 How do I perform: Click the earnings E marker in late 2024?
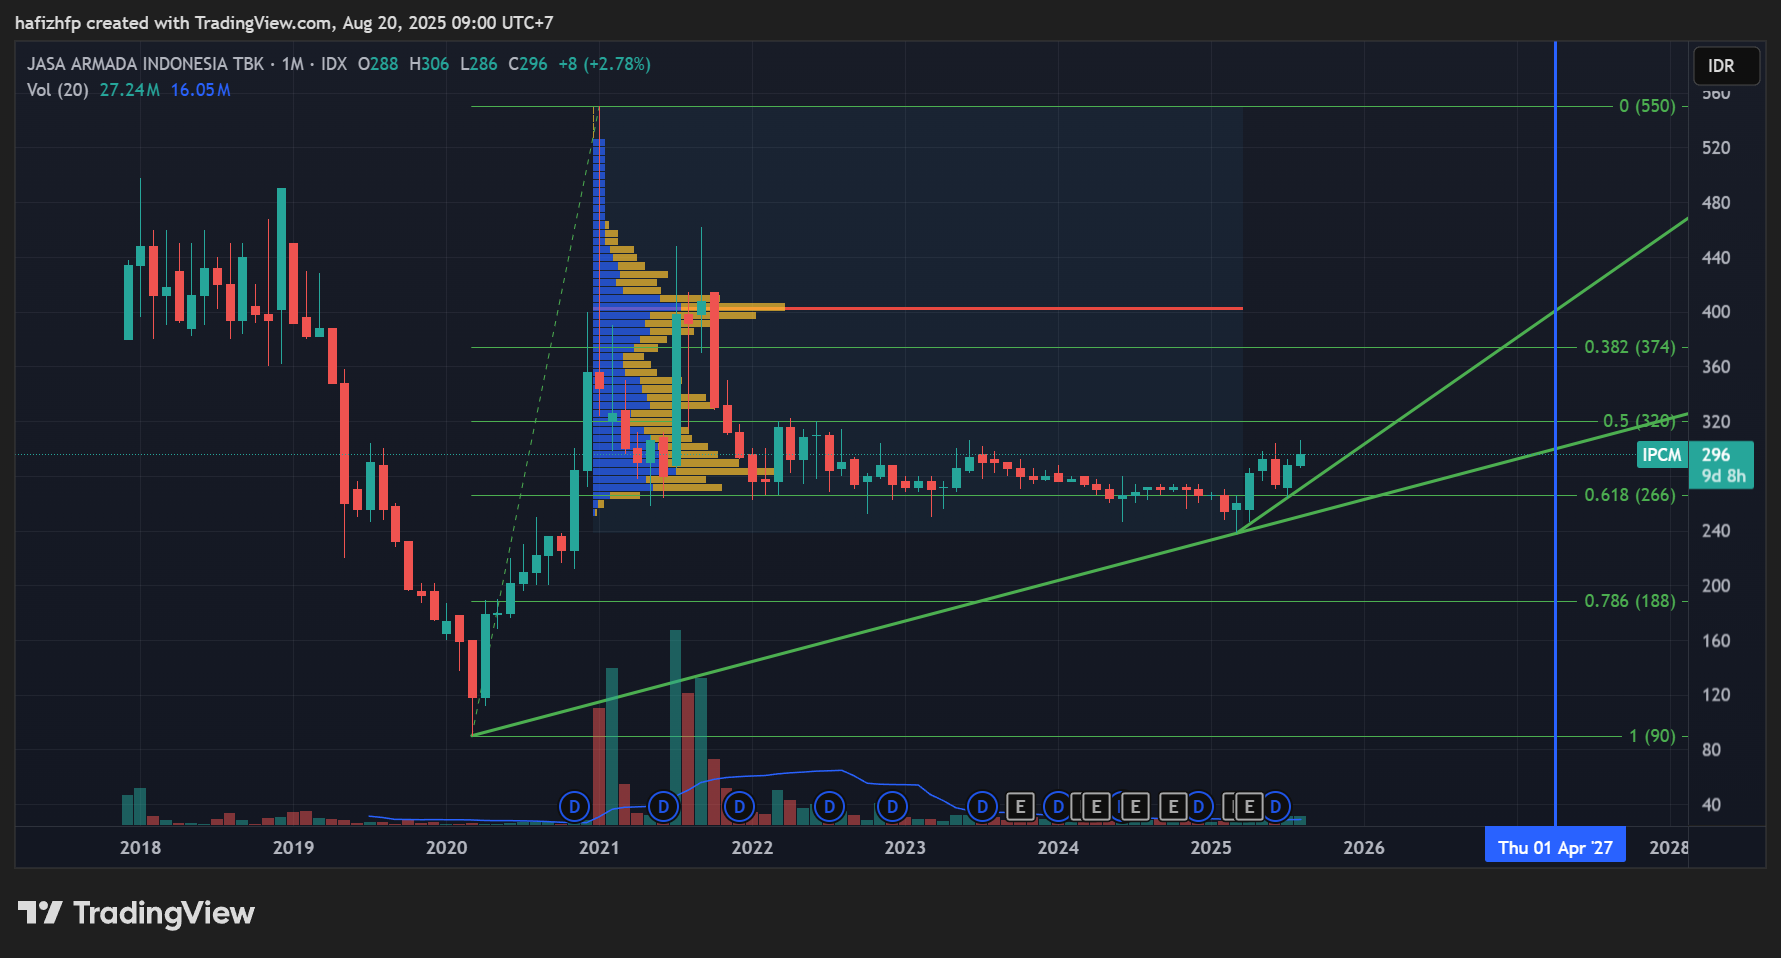point(1173,806)
